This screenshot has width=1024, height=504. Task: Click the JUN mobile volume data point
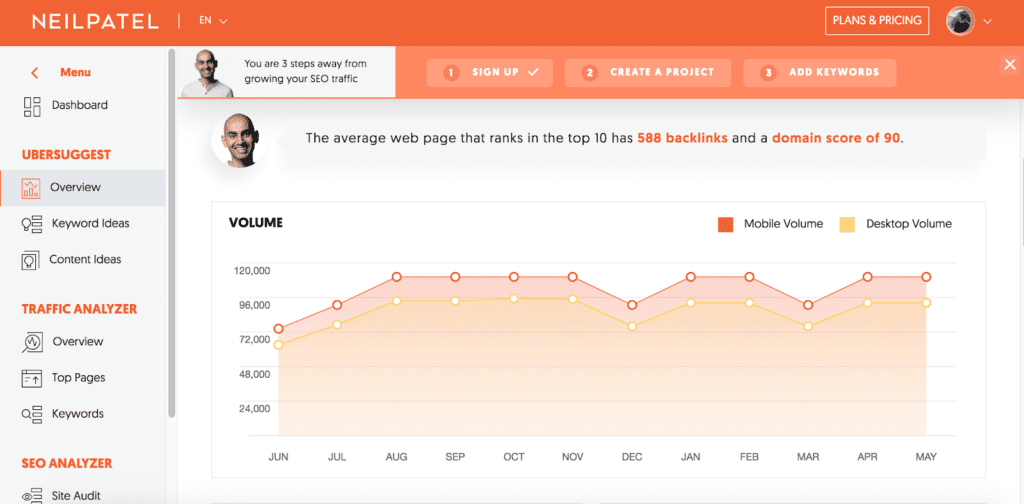click(278, 329)
